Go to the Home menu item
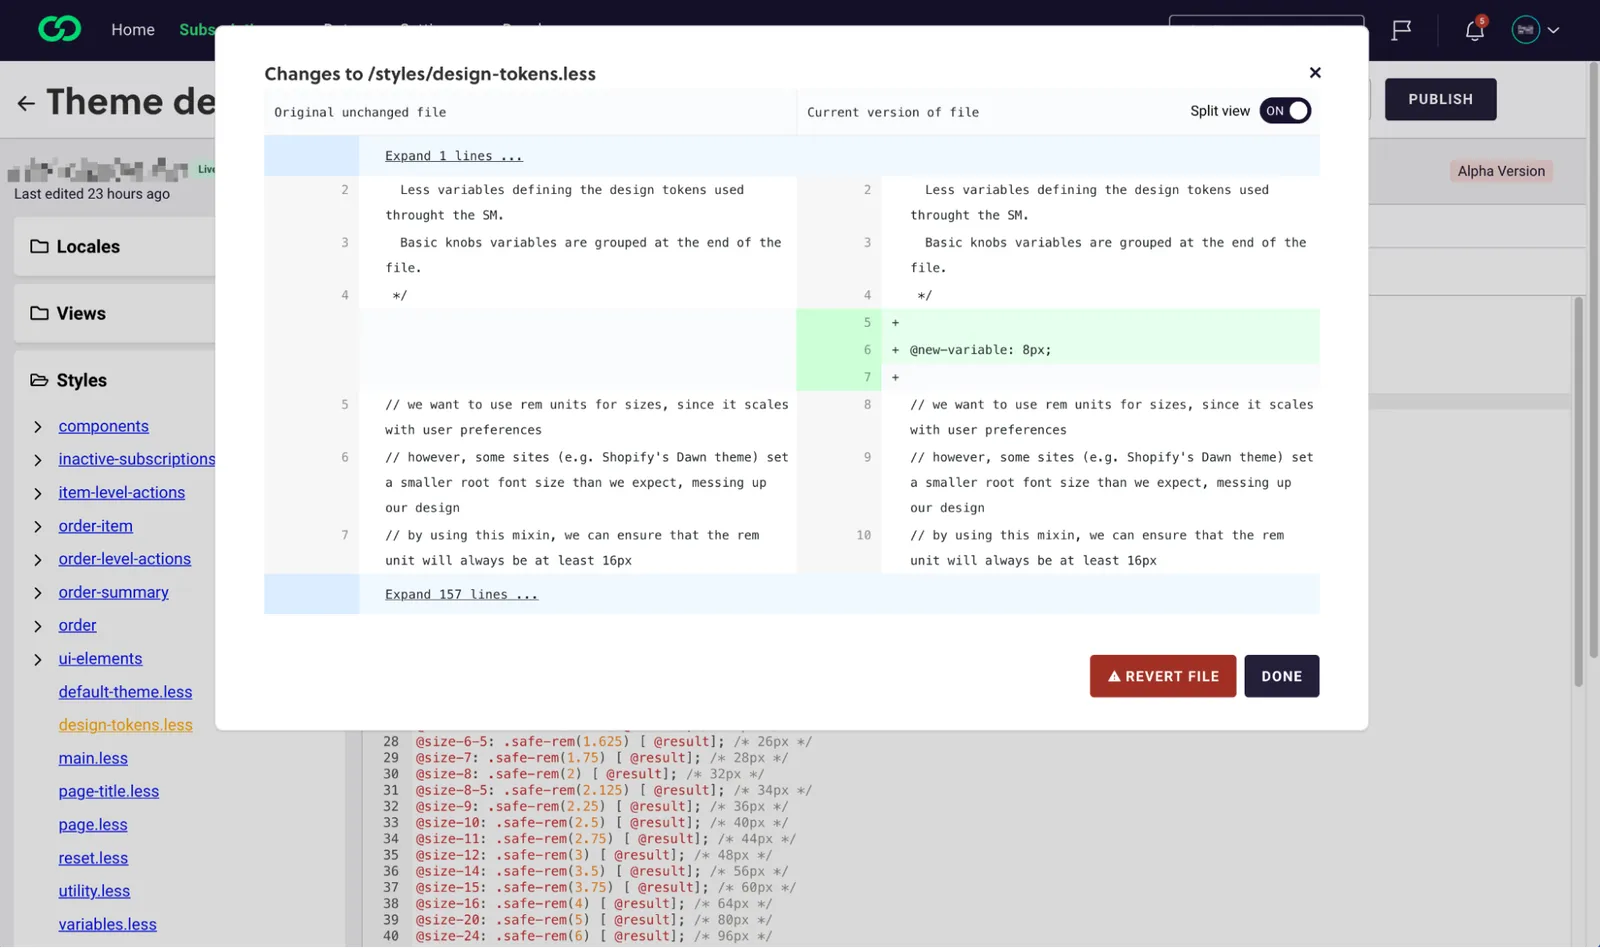 [x=133, y=30]
